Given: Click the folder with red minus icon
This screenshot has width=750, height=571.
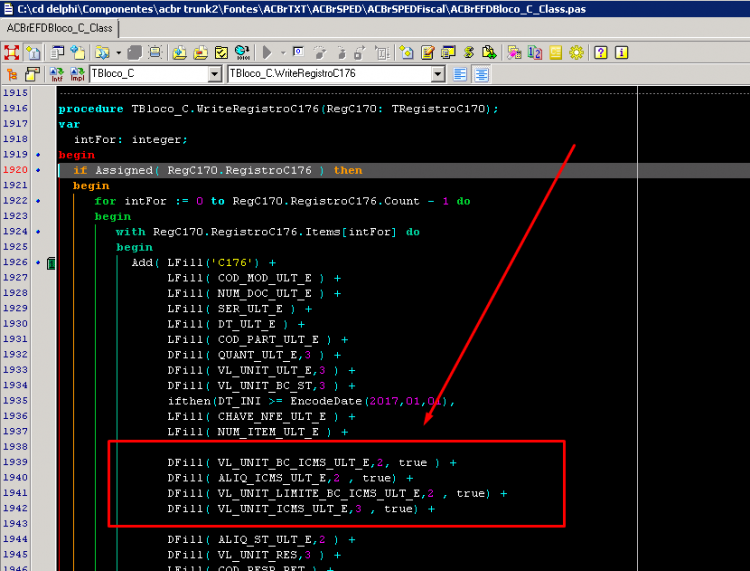Looking at the screenshot, I should pos(200,53).
